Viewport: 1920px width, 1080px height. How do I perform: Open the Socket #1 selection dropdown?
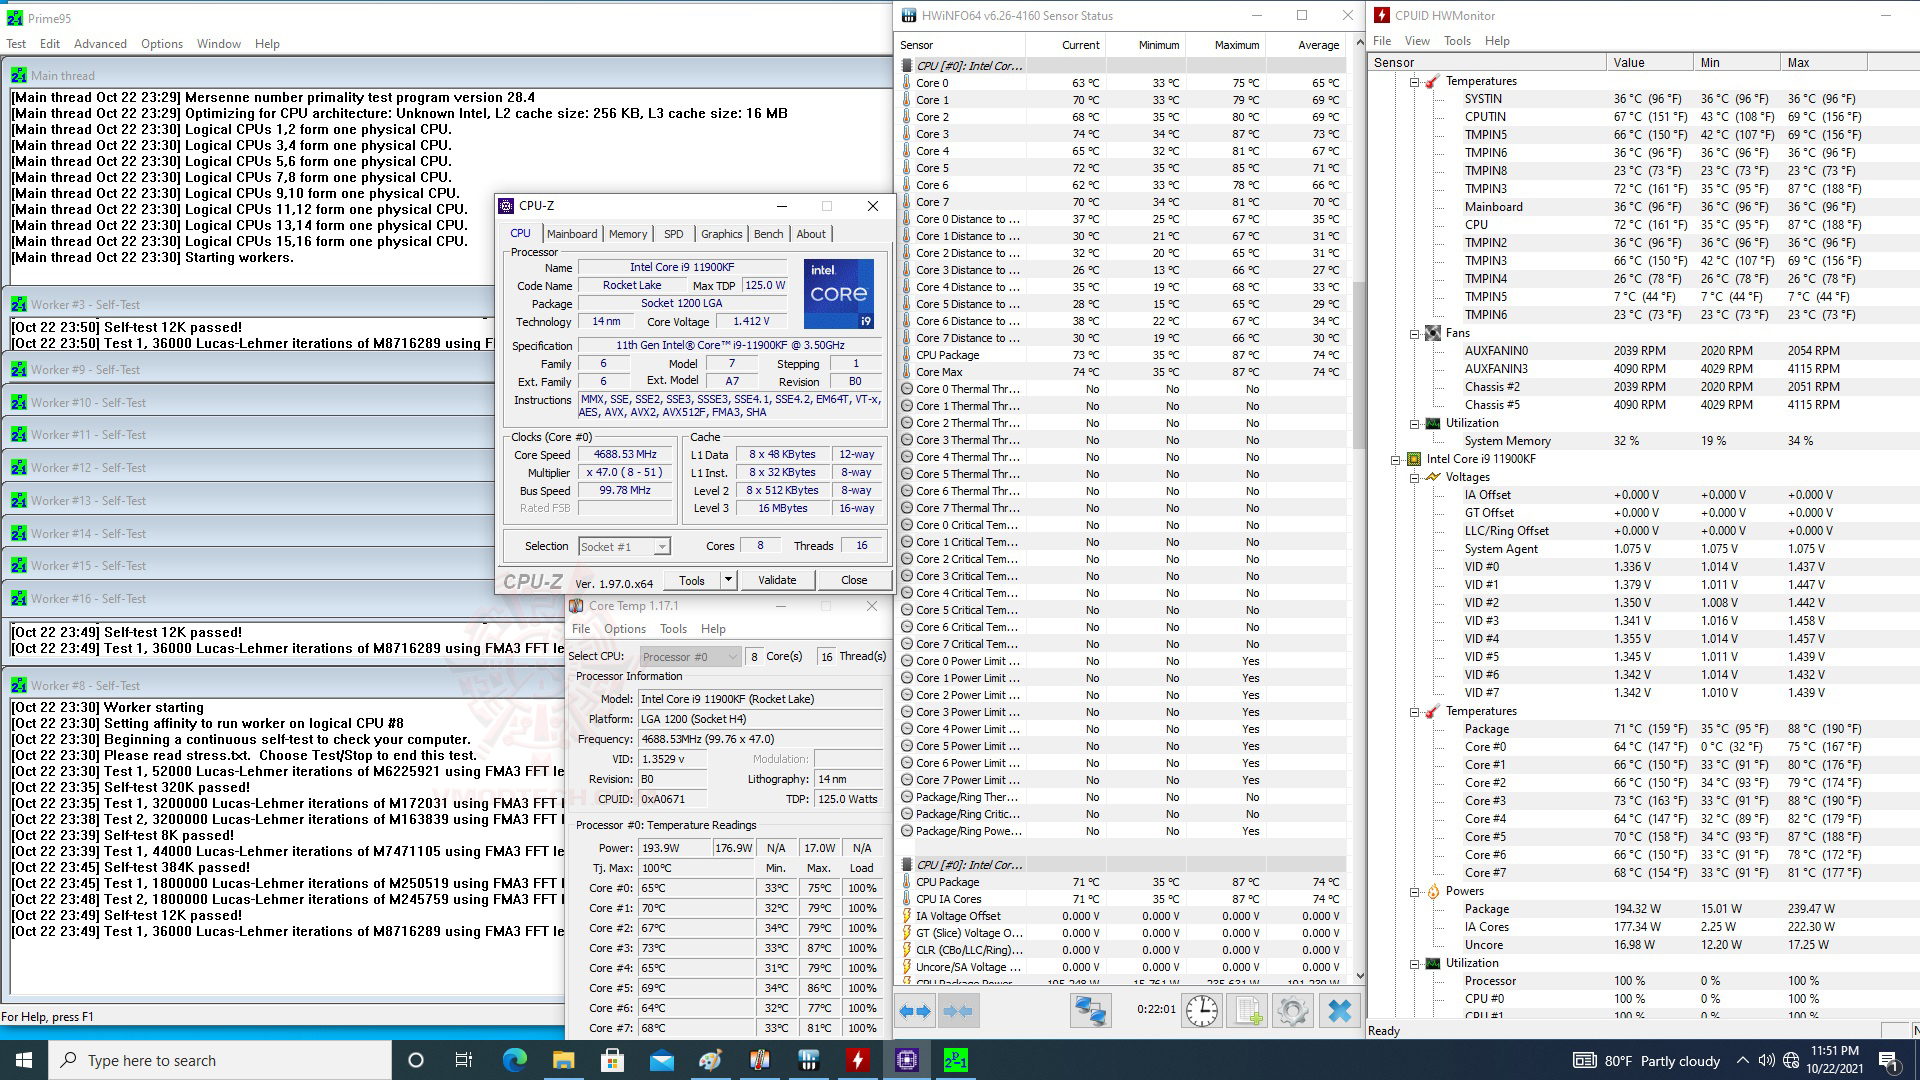click(x=661, y=547)
